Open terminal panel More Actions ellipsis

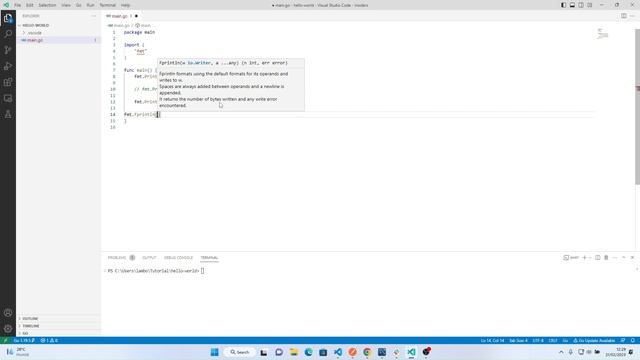click(615, 258)
